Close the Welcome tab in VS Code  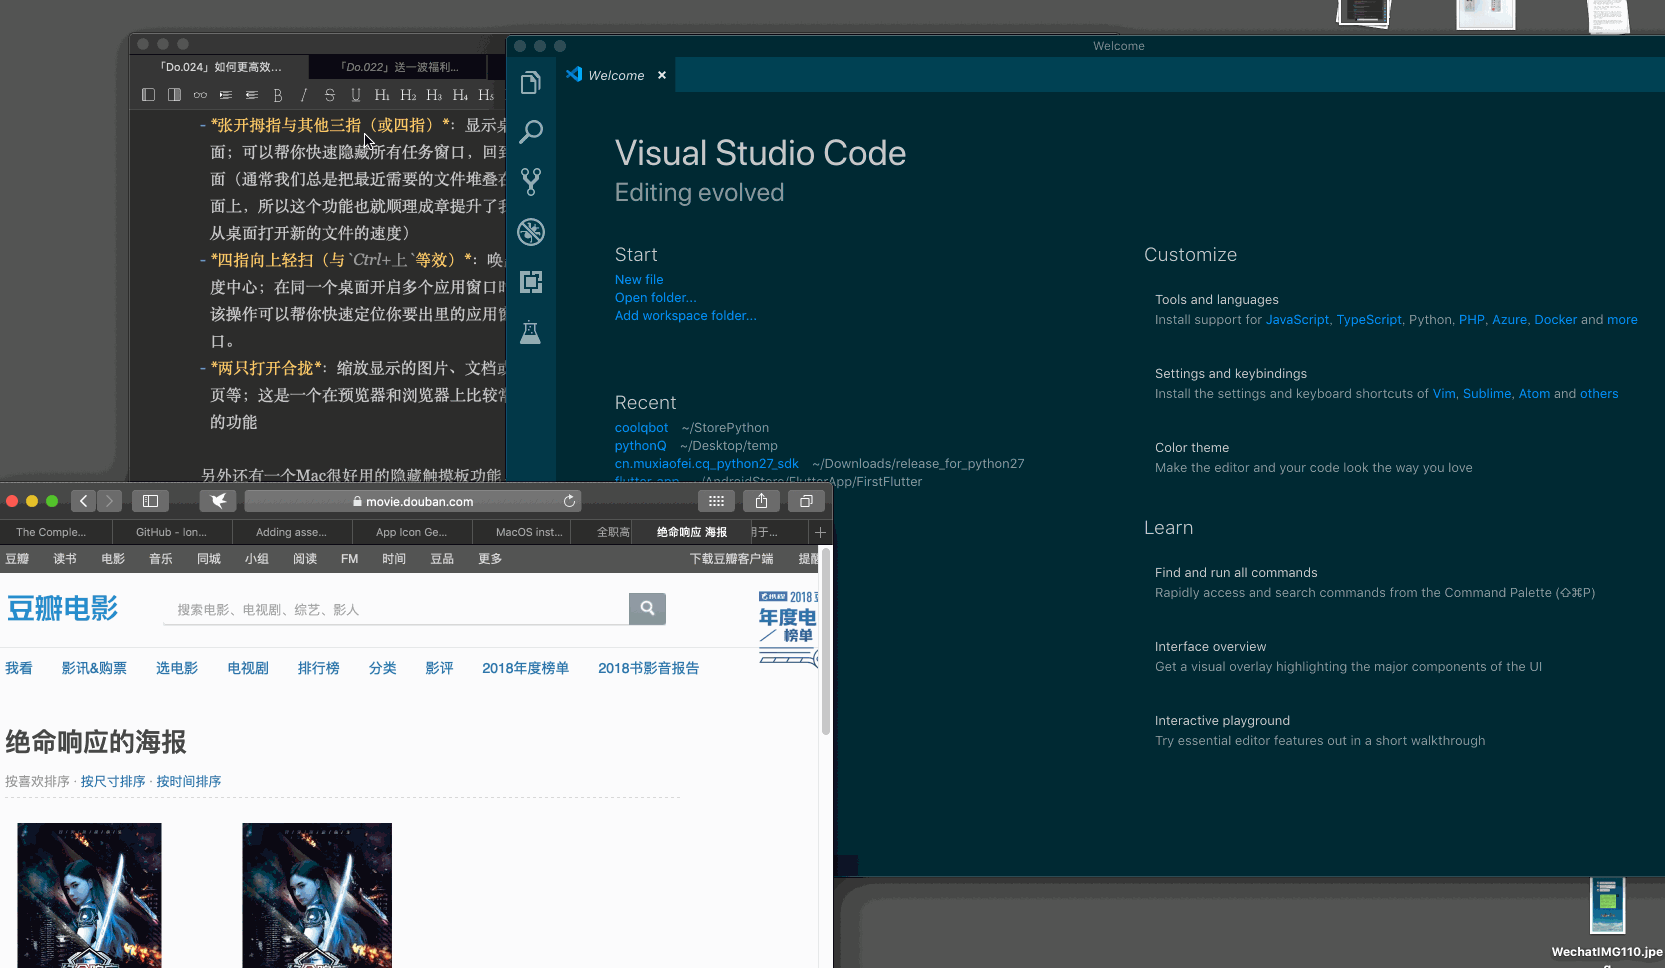coord(662,75)
